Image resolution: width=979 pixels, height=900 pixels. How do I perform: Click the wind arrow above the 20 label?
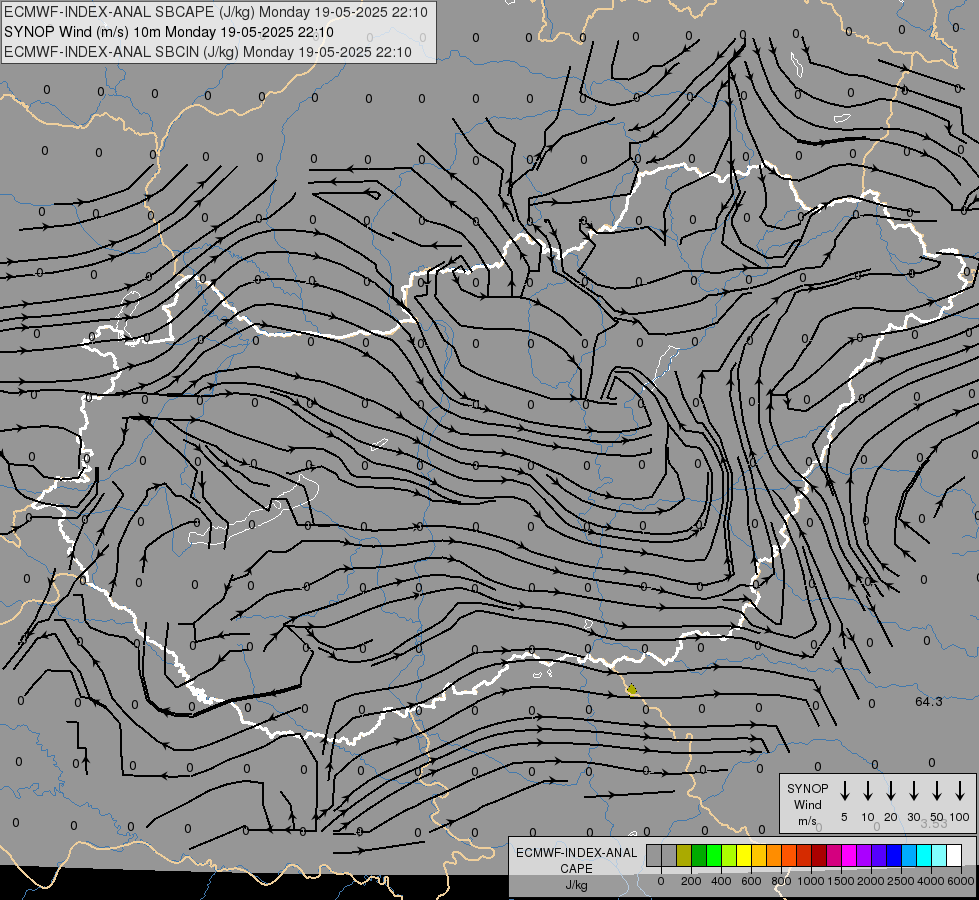pos(891,790)
